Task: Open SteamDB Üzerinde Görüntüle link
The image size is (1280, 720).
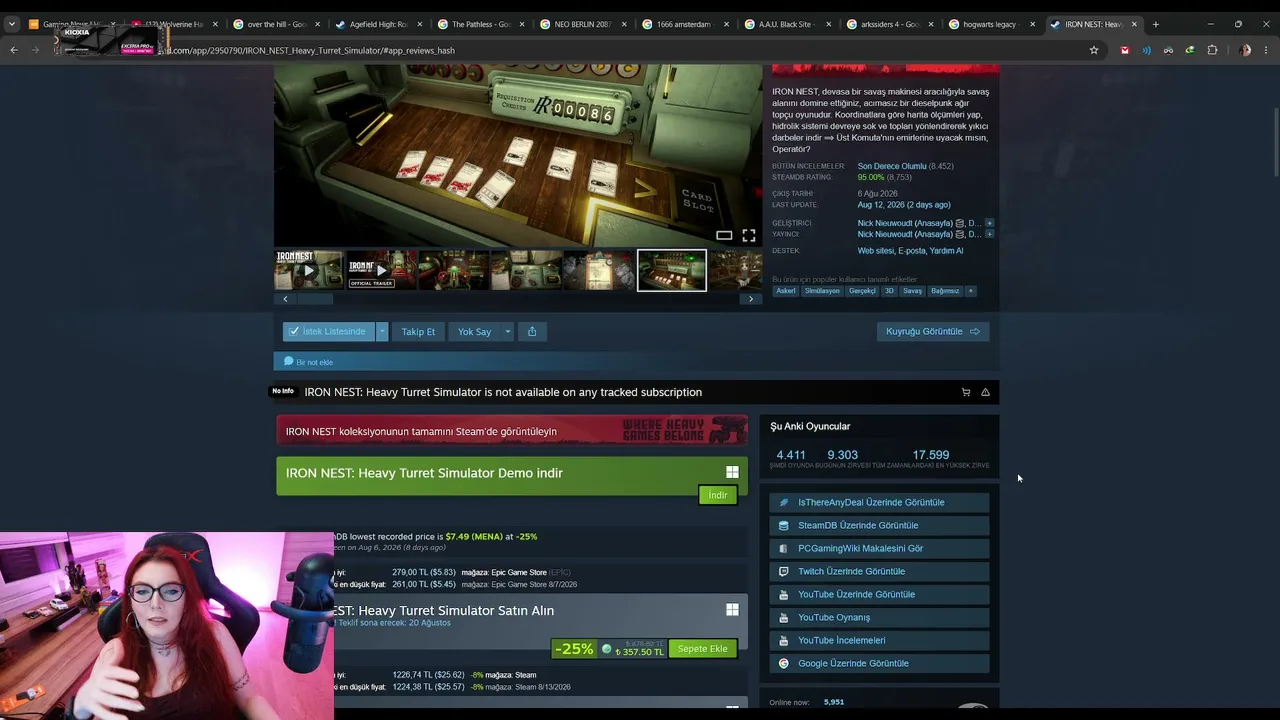Action: pyautogui.click(x=879, y=525)
